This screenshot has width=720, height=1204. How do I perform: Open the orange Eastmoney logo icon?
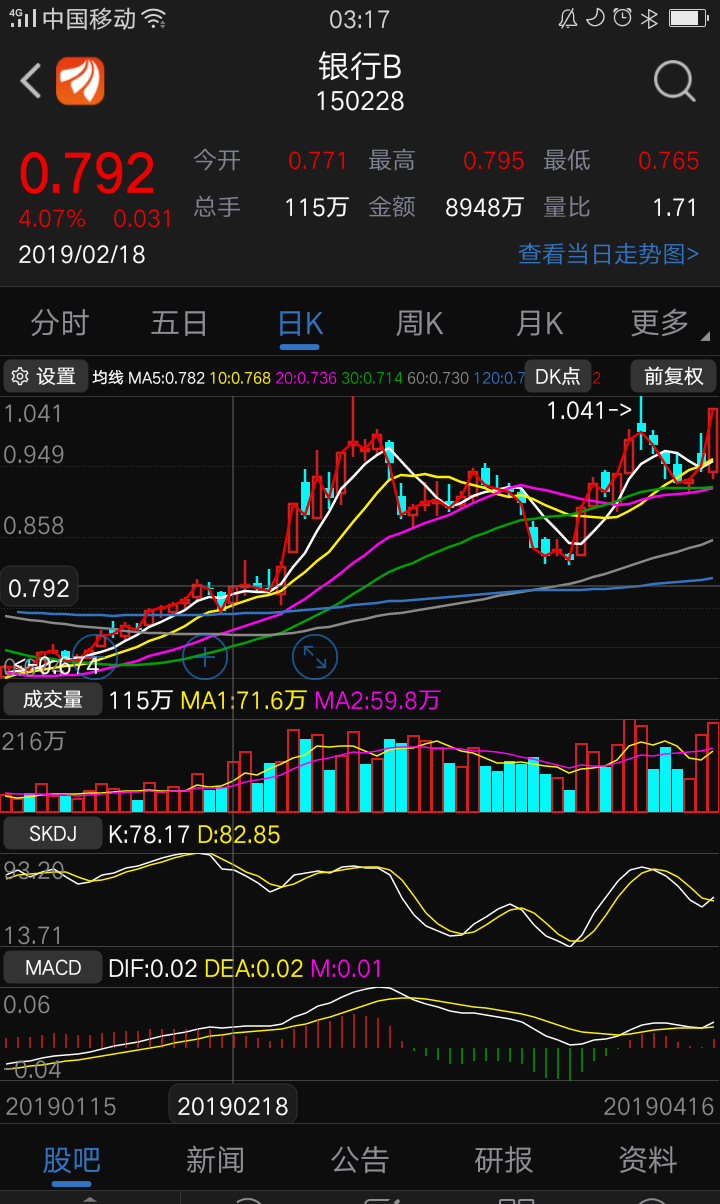click(80, 81)
